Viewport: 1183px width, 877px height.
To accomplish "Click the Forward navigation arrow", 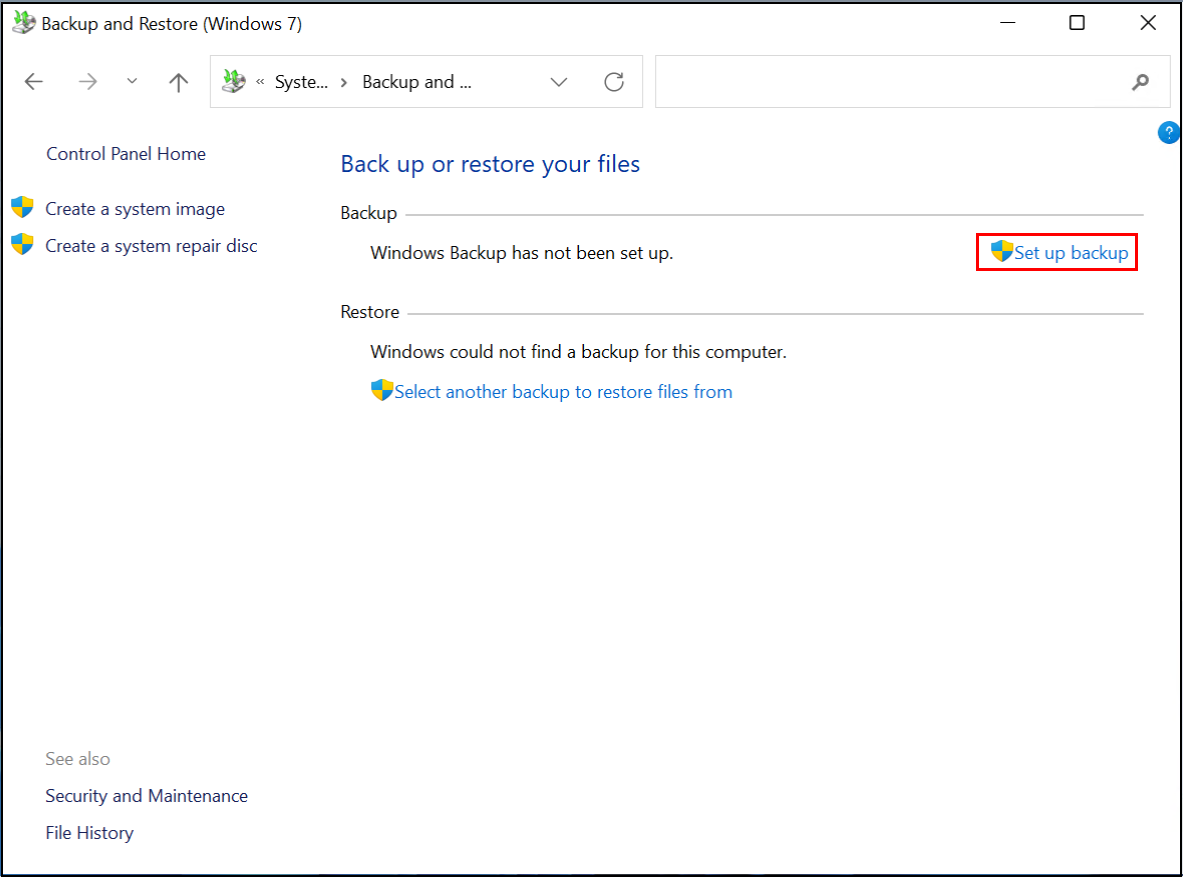I will point(88,82).
